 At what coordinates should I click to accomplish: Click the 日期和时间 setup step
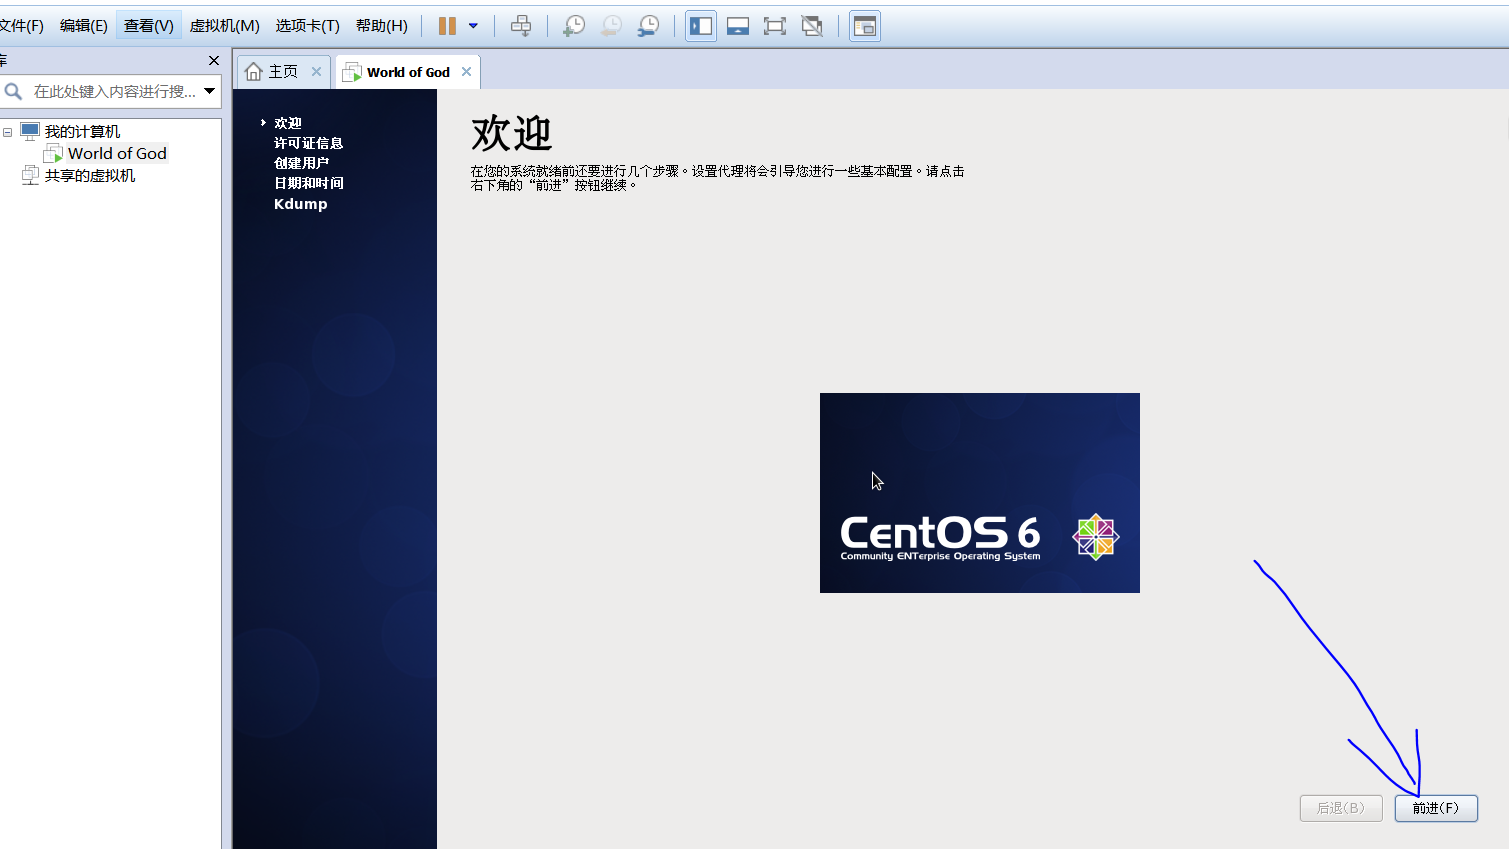(x=309, y=183)
